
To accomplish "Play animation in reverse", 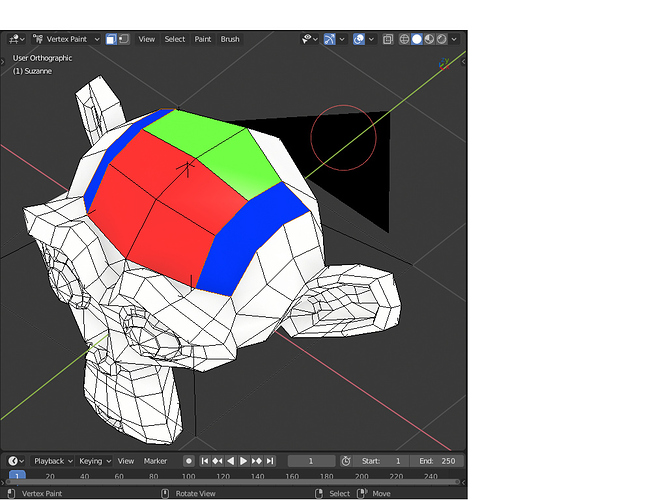I will [x=230, y=461].
